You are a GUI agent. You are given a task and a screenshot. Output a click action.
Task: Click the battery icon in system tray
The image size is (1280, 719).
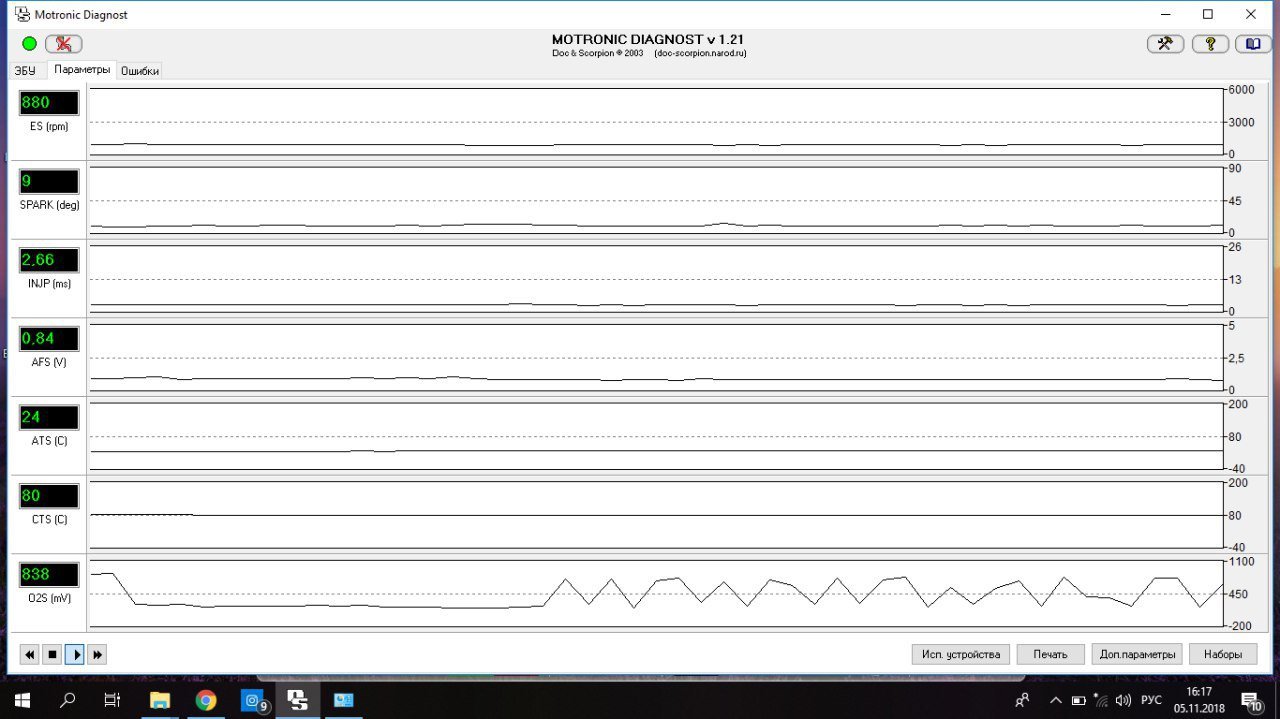1079,700
